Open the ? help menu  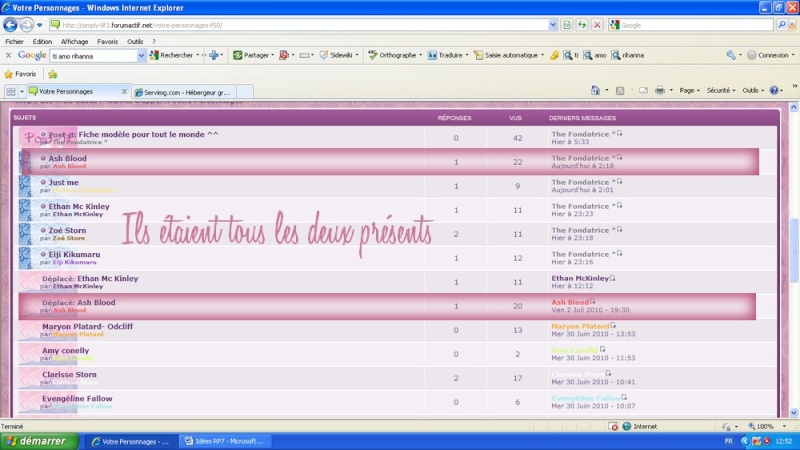154,41
